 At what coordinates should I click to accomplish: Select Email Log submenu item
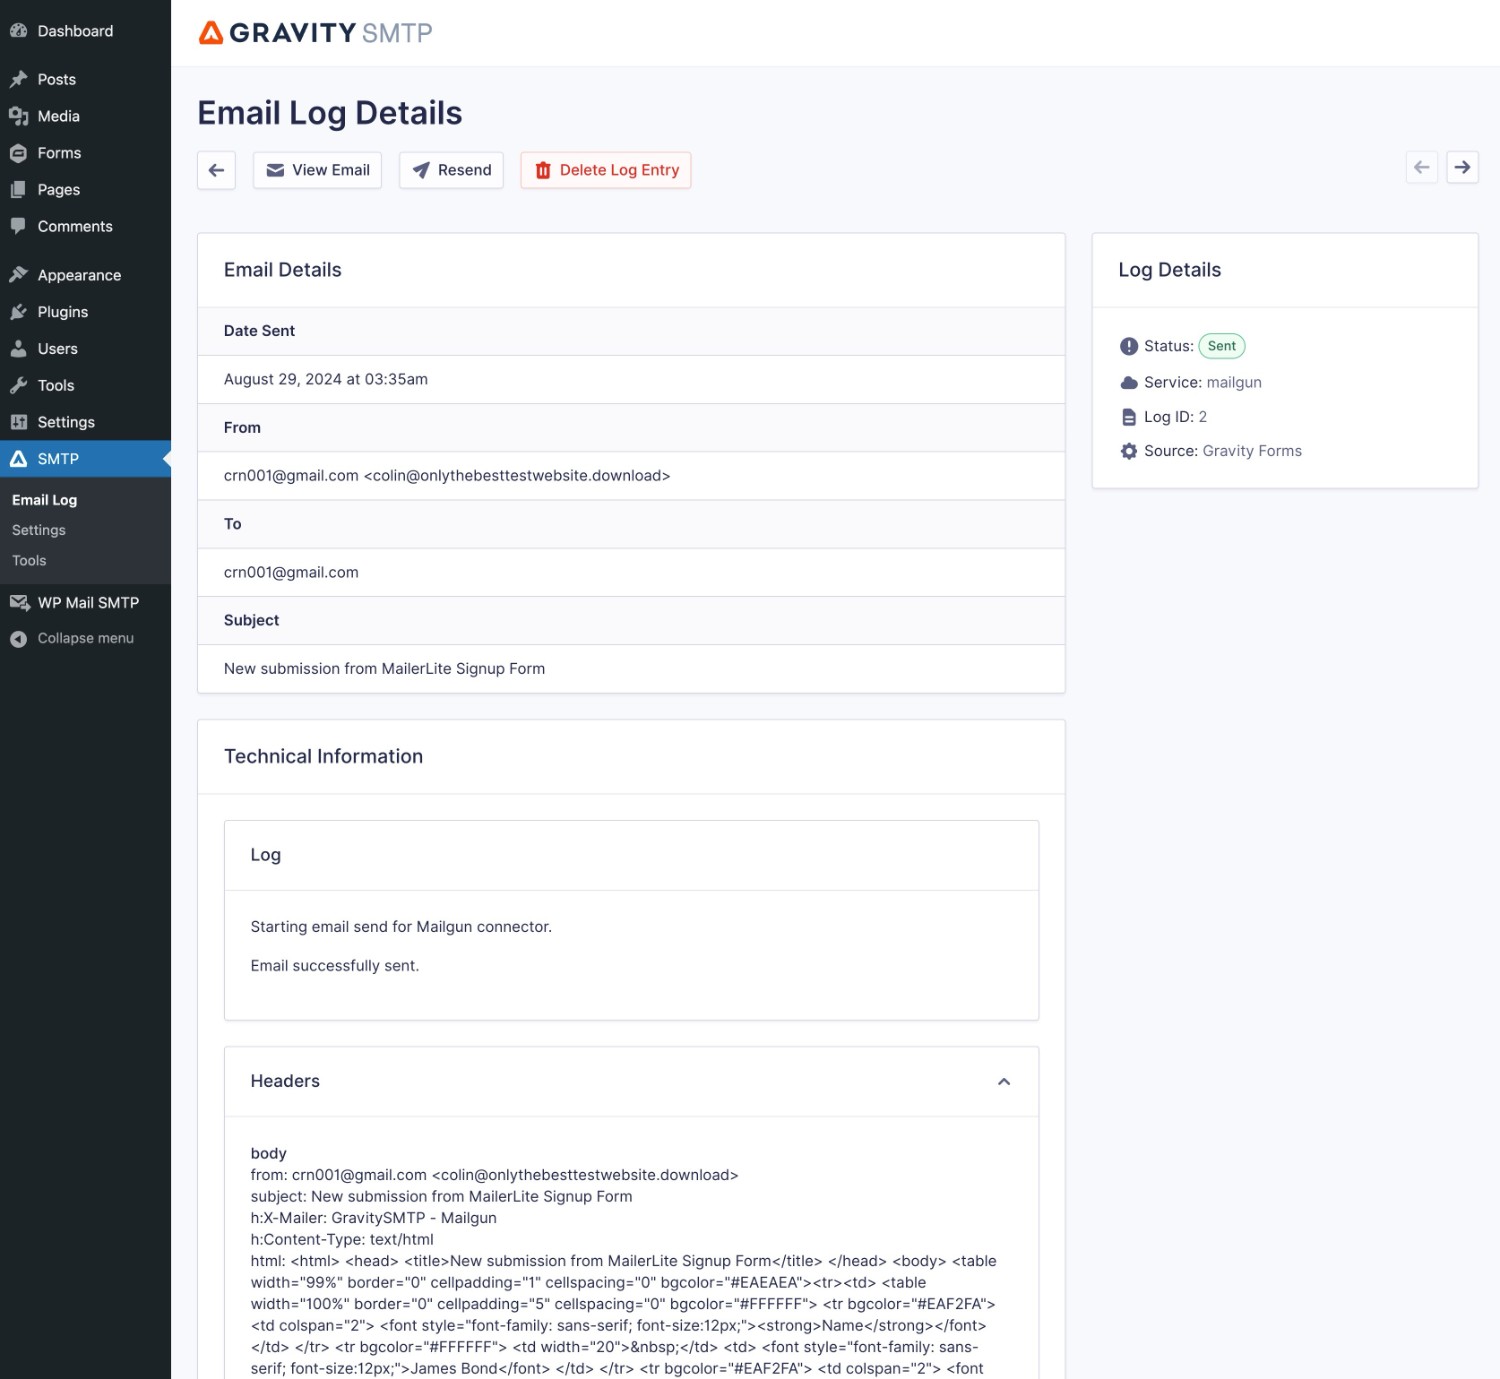[44, 500]
